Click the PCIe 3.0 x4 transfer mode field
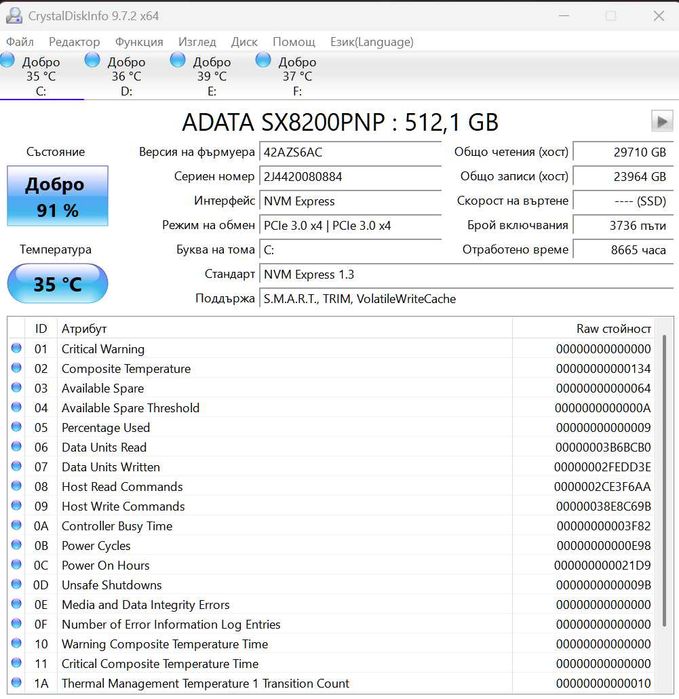Screen dimensions: 679x699 350,226
